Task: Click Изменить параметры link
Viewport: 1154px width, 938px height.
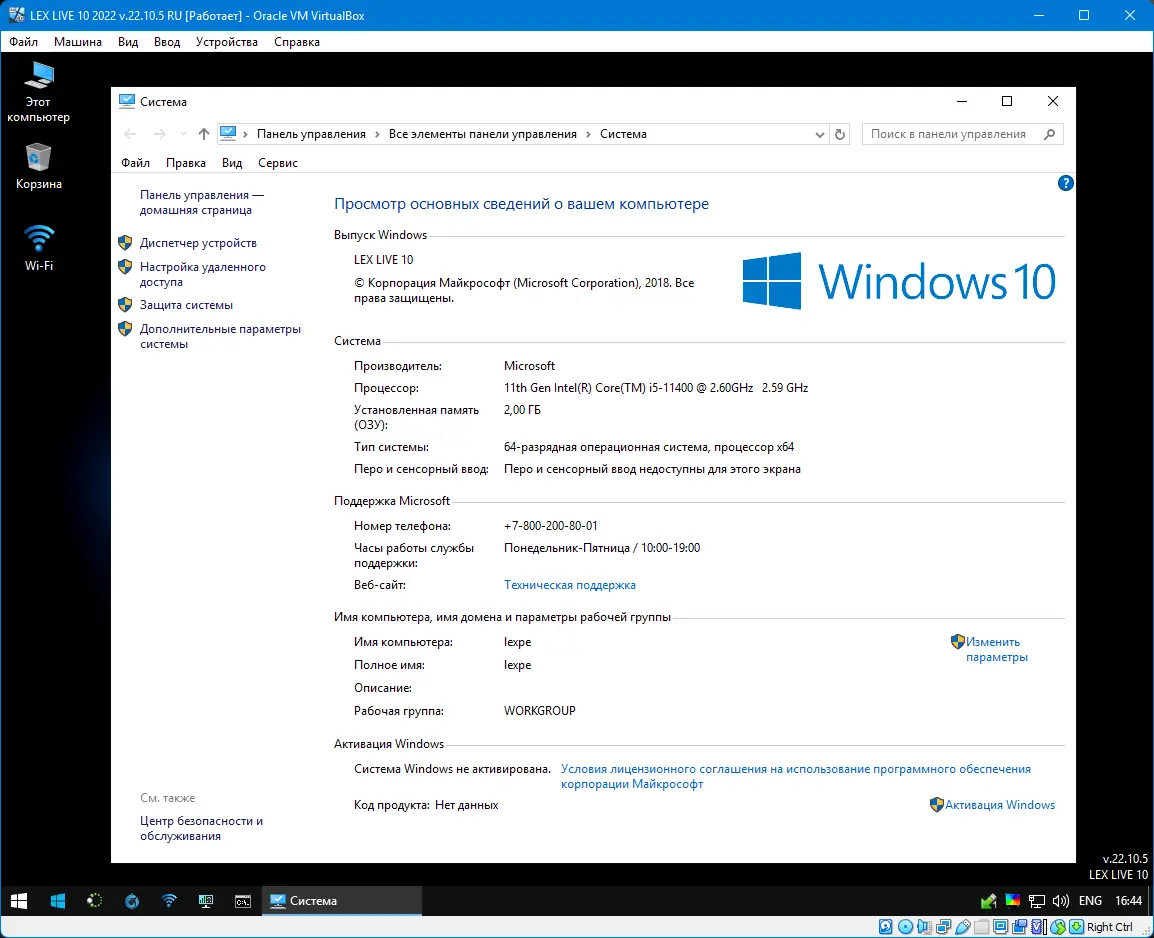Action: [x=997, y=650]
